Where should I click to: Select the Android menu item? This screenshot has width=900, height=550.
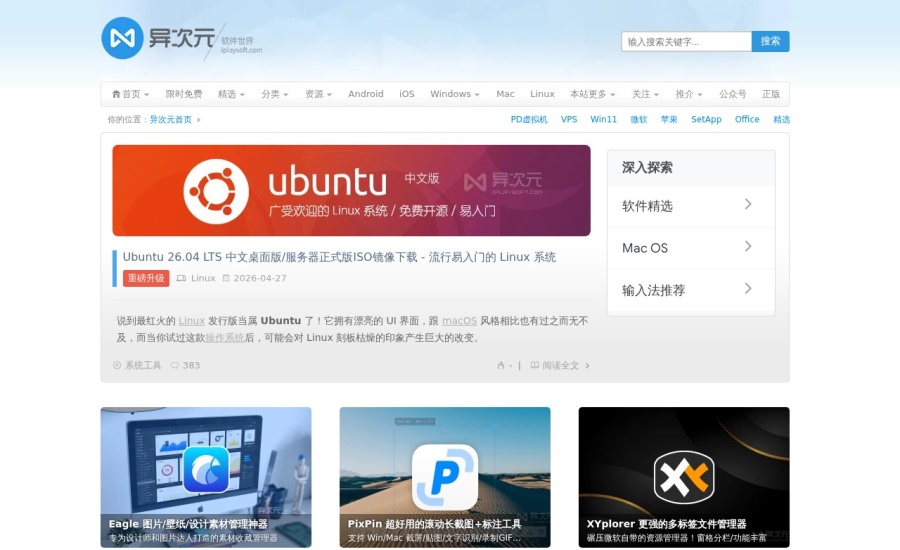tap(366, 94)
